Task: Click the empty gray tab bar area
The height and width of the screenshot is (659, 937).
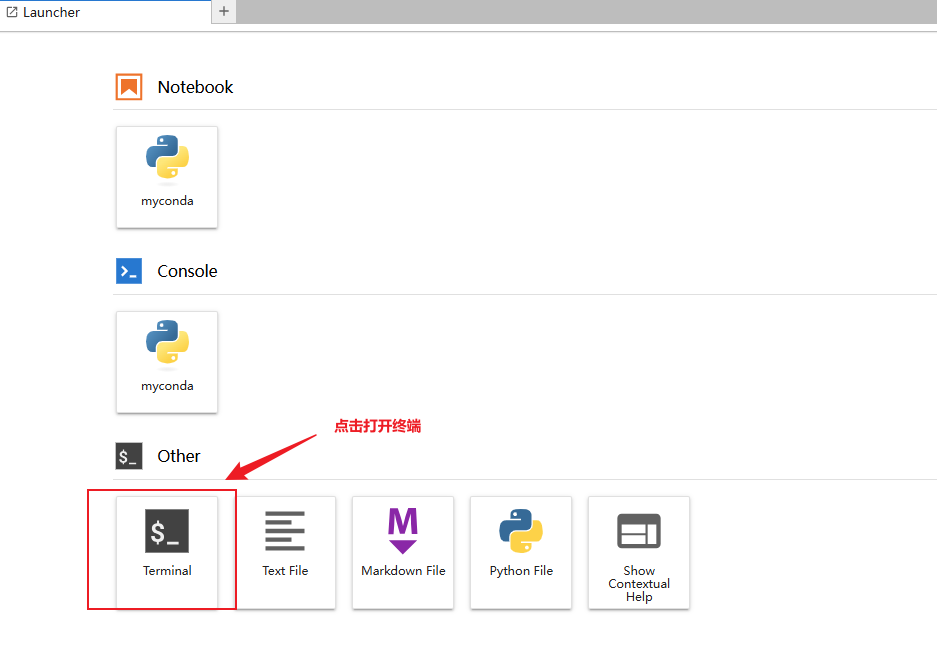Action: pos(580,12)
